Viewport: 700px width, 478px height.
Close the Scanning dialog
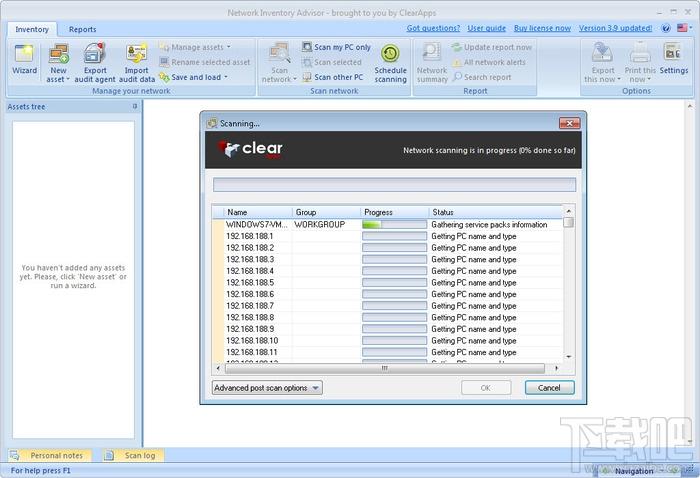(x=569, y=123)
